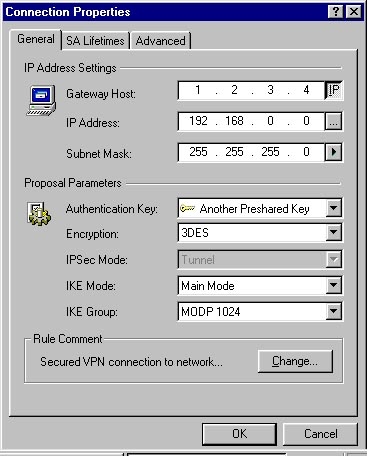The height and width of the screenshot is (456, 367).
Task: Click the IKE Mode label
Action: (x=91, y=286)
